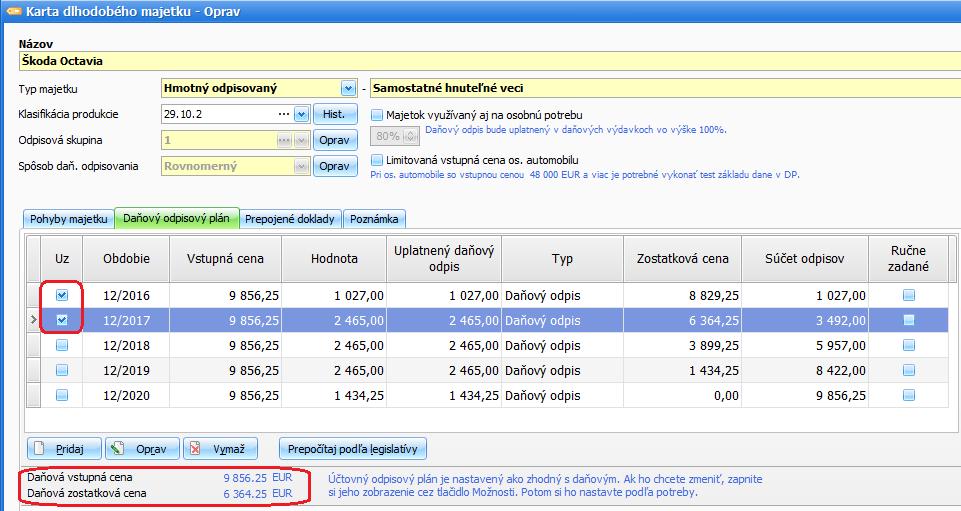
Task: Toggle Ručne zadané for 12/2020 row
Action: (909, 395)
